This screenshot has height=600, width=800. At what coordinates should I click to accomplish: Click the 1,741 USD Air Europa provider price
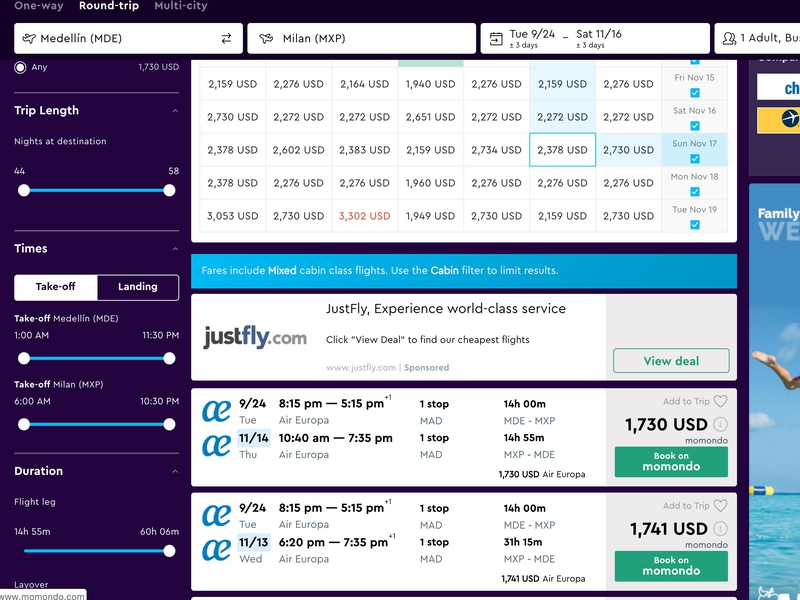click(x=543, y=579)
